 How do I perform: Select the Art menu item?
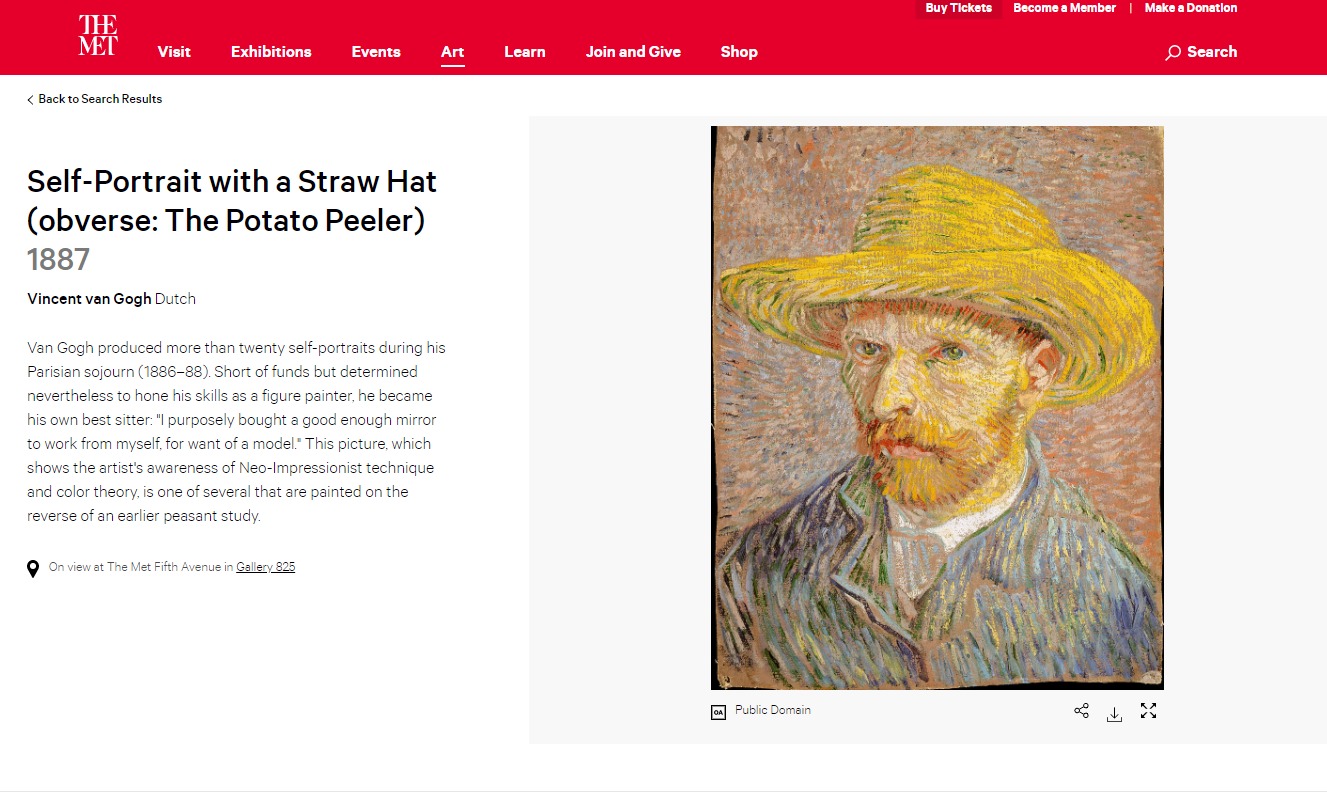coord(452,52)
